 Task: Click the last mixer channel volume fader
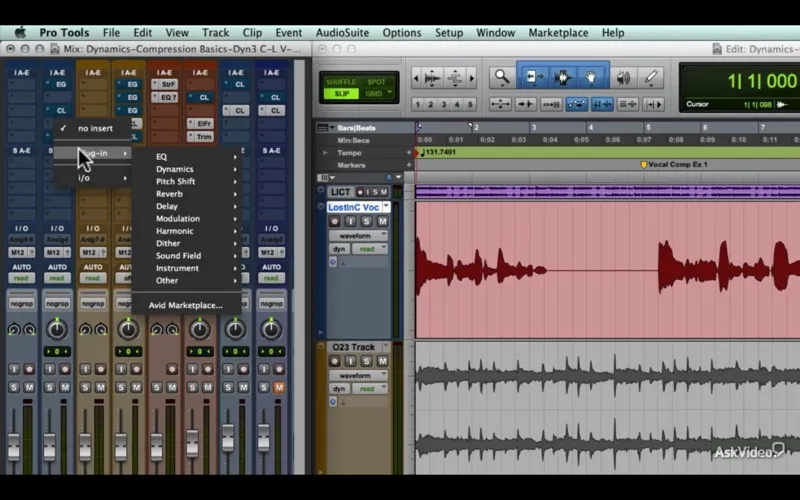(264, 438)
